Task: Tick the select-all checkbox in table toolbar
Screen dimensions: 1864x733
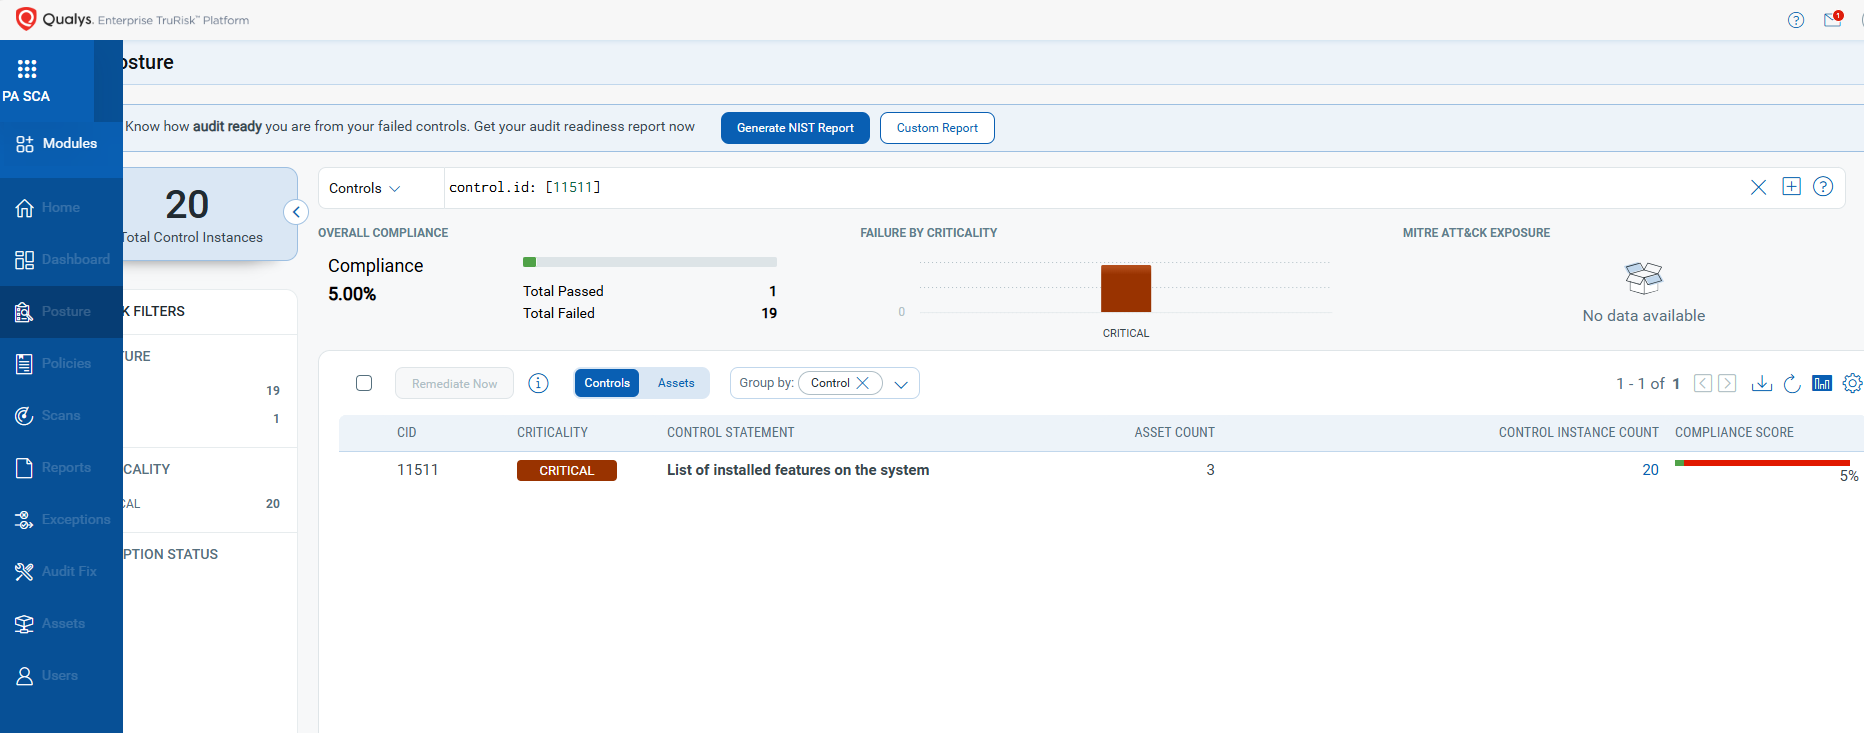Action: coord(364,383)
